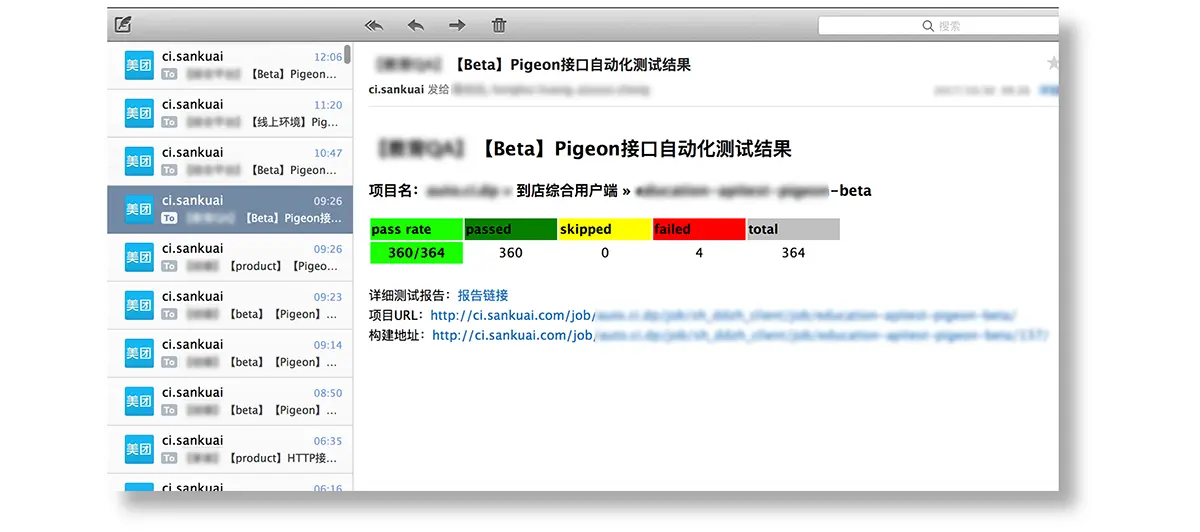
Task: Open the 构建地址 ci.sankuai.com build link
Action: [740, 335]
